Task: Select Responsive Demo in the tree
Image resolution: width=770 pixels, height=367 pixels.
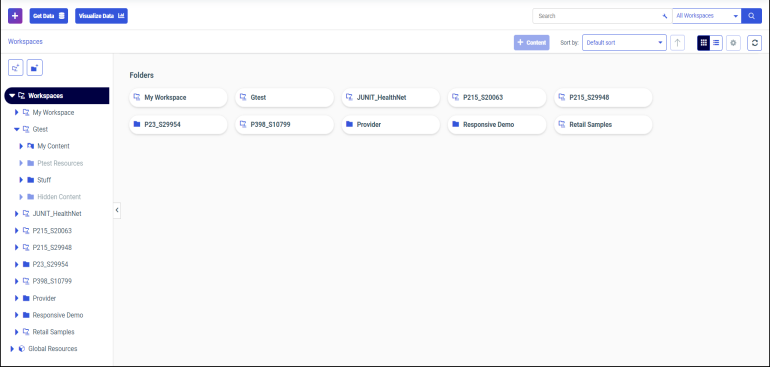Action: [58, 315]
